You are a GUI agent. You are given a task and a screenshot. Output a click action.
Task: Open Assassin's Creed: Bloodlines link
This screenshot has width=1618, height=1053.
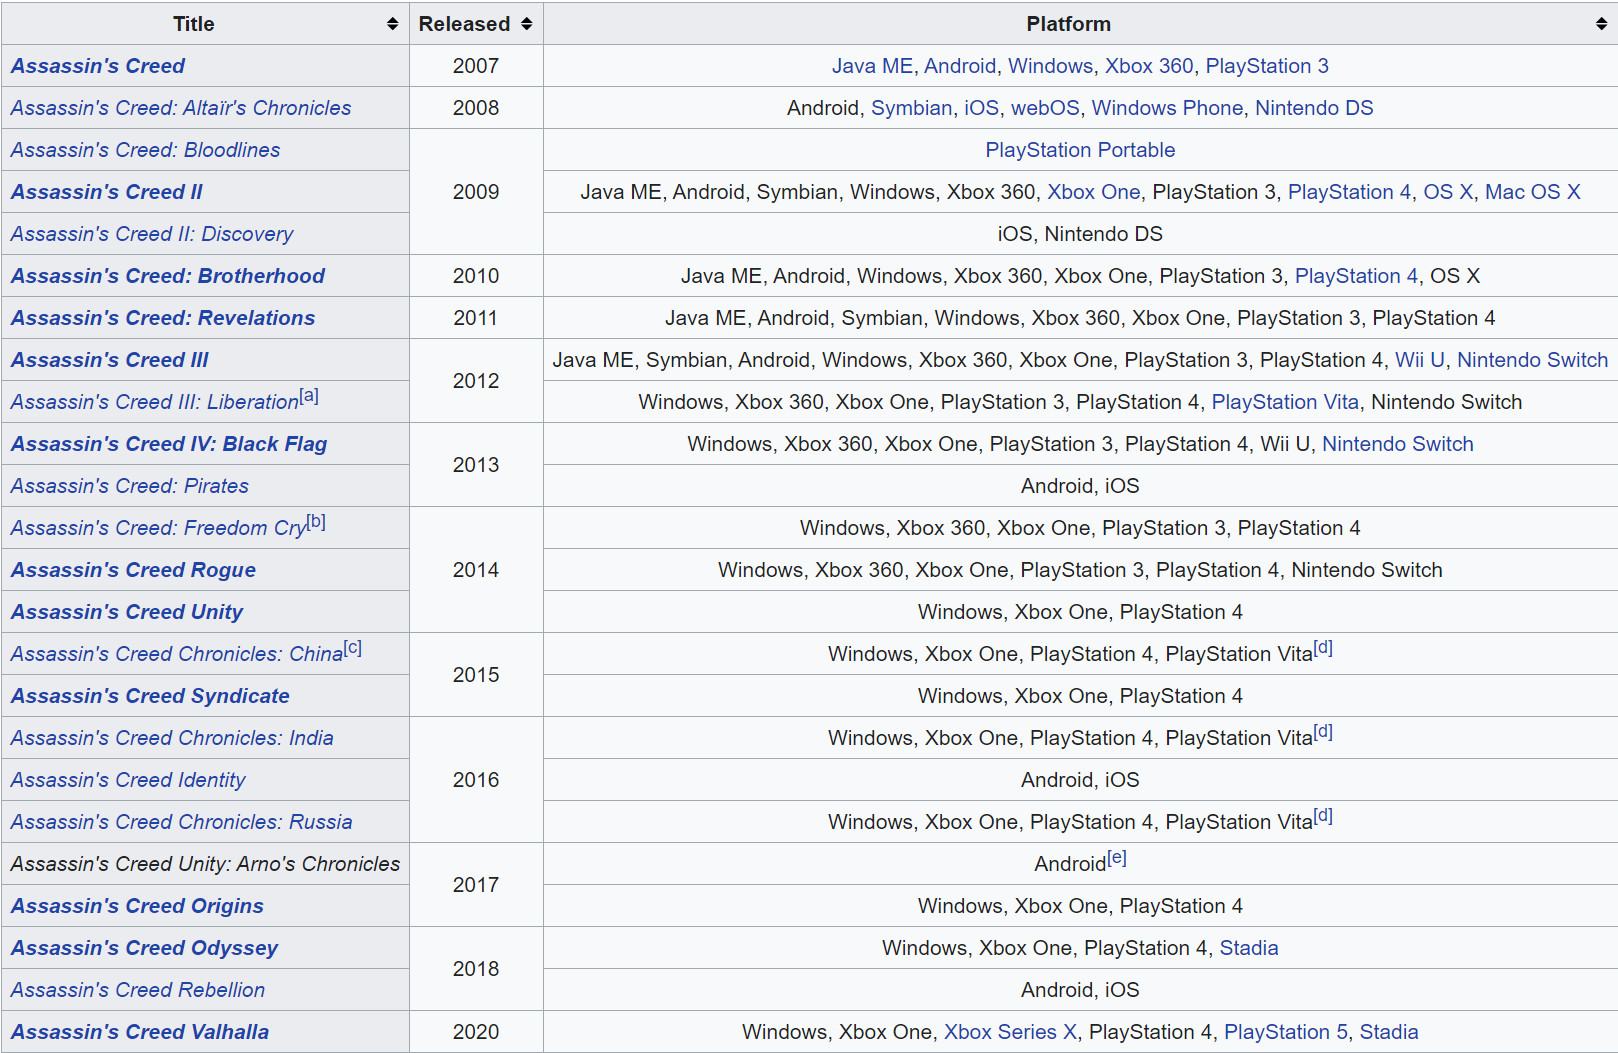point(146,150)
